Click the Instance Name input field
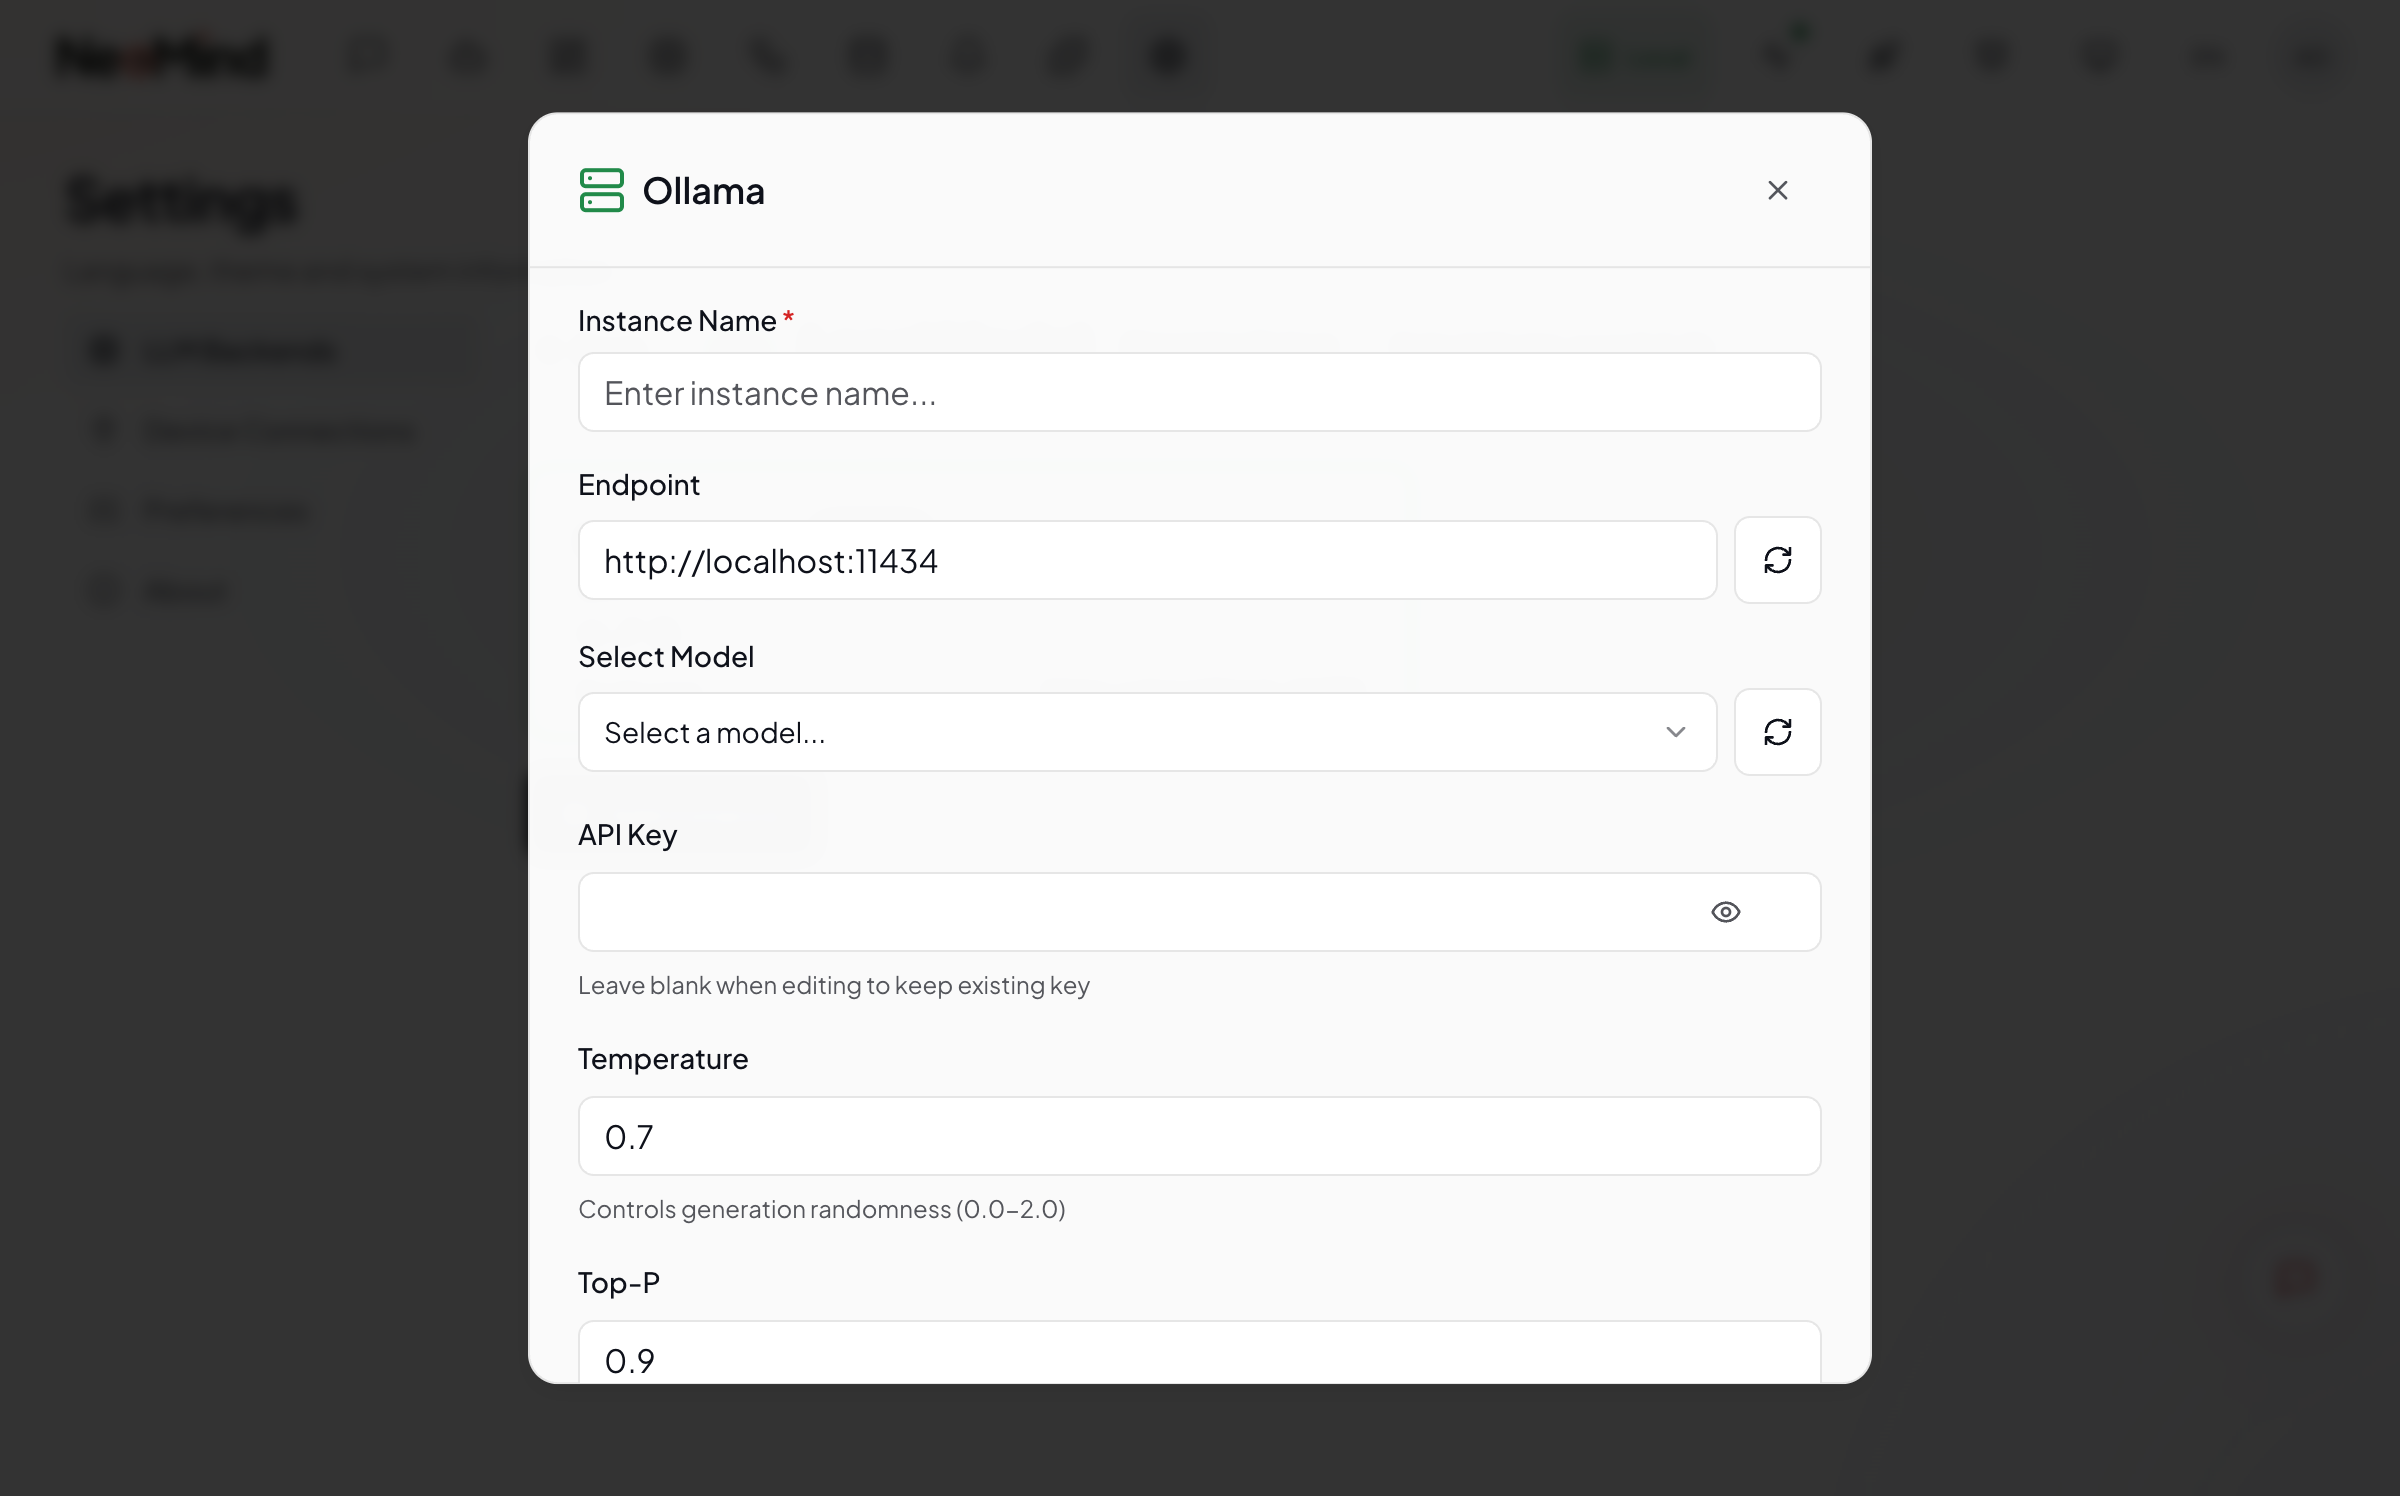The width and height of the screenshot is (2400, 1496). [1199, 392]
